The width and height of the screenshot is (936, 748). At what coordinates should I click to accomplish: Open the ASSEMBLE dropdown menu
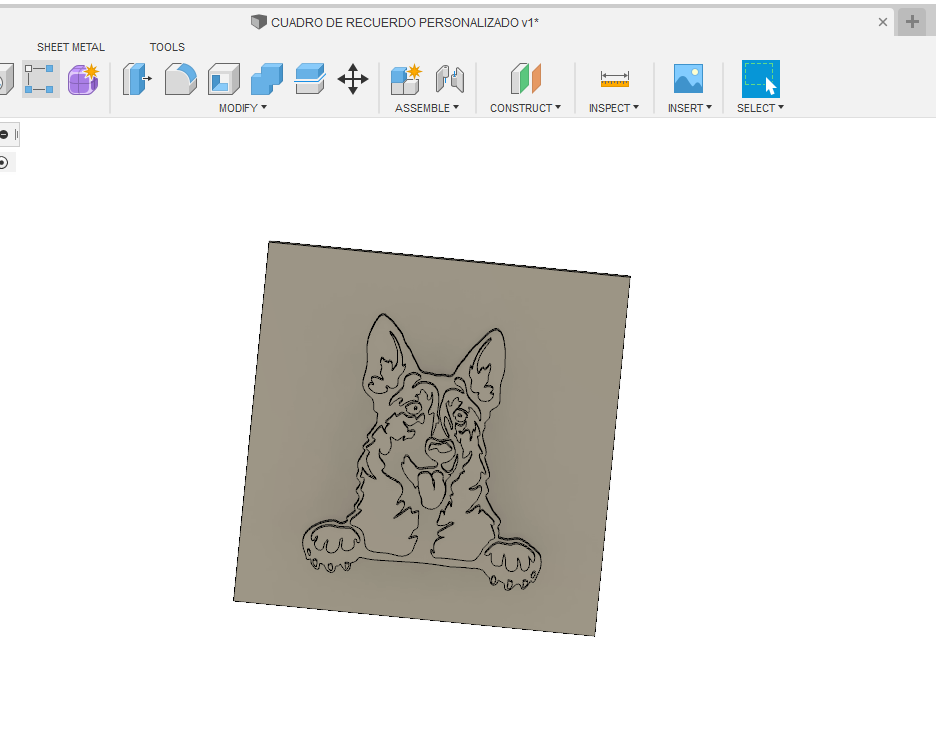click(427, 108)
